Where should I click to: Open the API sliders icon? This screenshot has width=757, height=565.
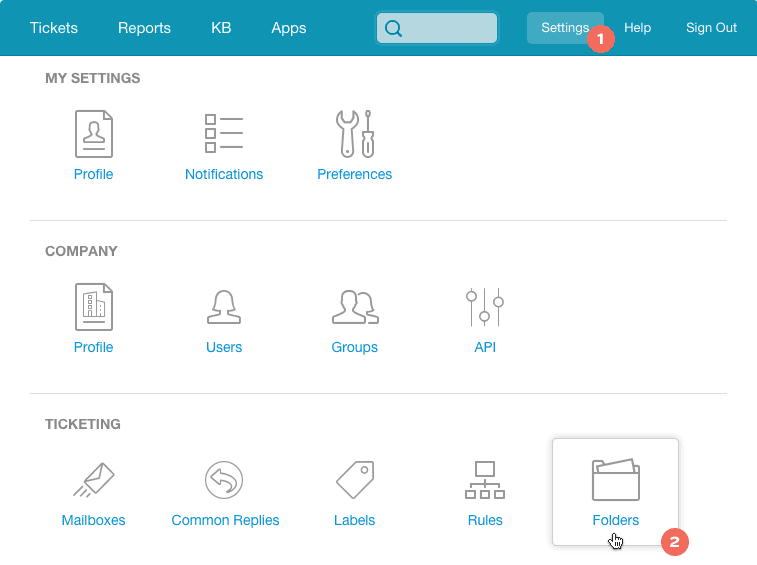485,307
